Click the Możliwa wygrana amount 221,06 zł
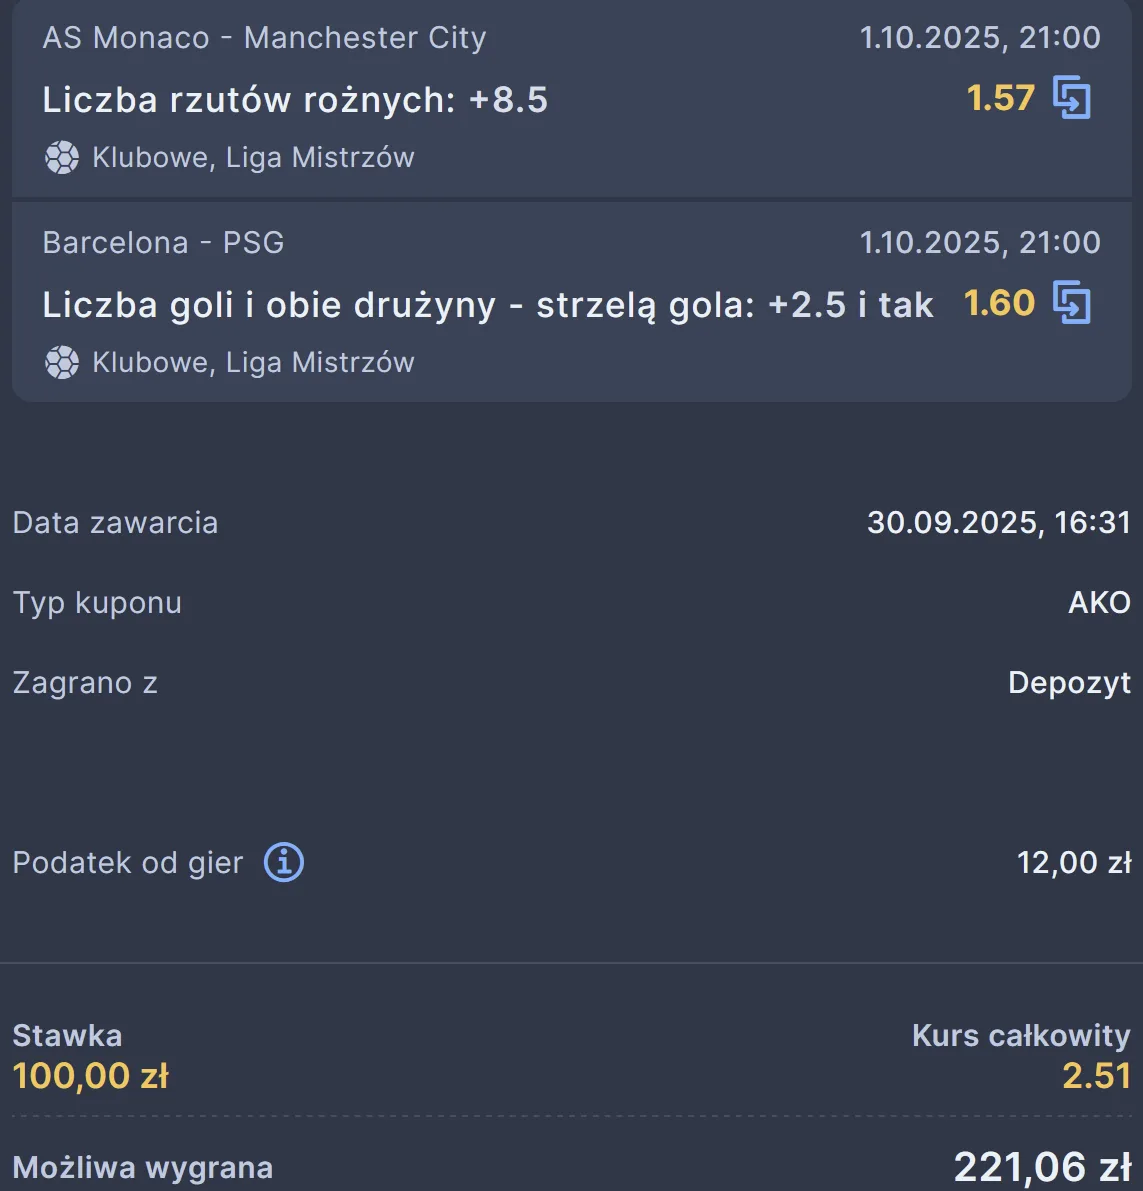Viewport: 1143px width, 1191px height. pyautogui.click(x=1042, y=1167)
